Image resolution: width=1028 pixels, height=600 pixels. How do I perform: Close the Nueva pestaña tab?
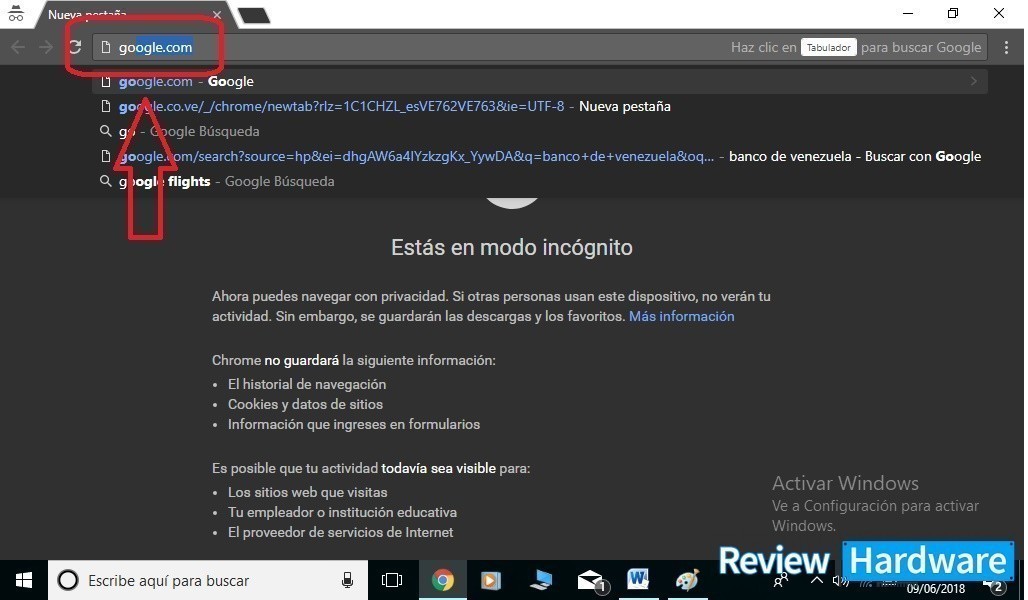tap(217, 14)
